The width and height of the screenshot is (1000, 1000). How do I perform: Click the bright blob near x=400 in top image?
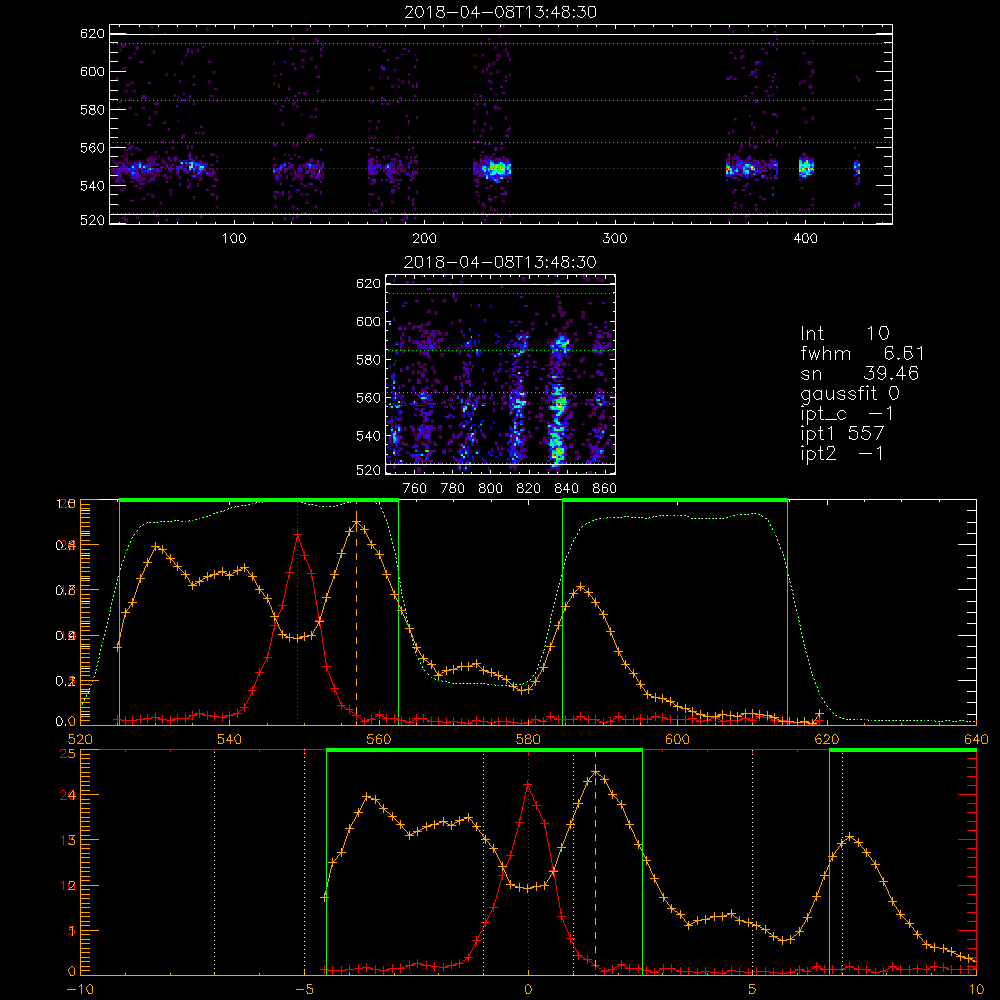click(807, 167)
